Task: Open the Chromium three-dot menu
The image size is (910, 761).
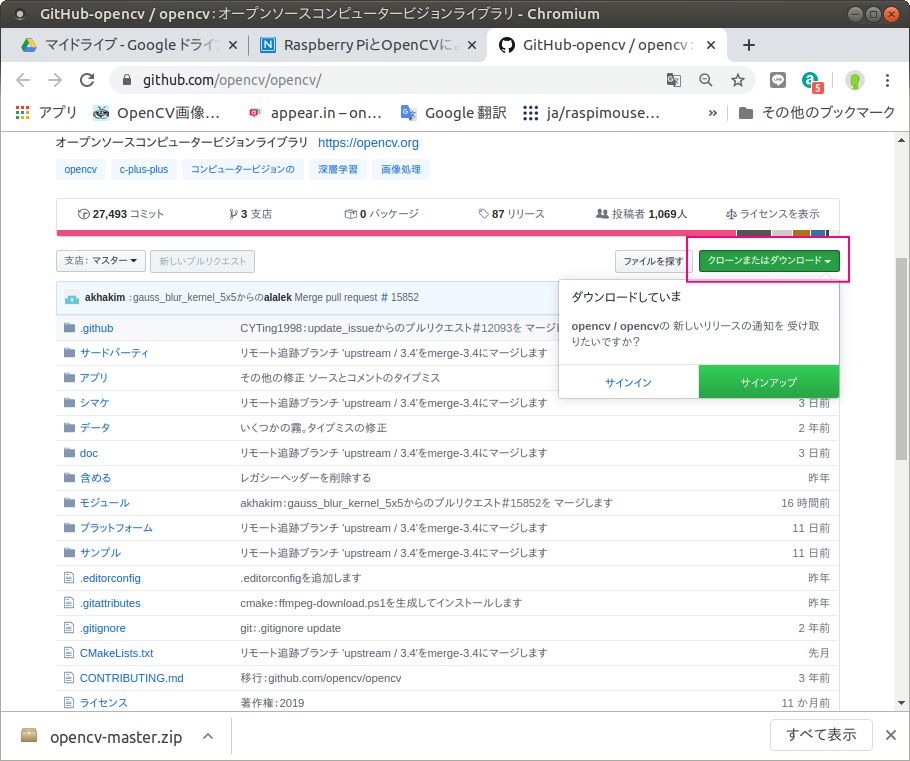Action: pyautogui.click(x=887, y=80)
